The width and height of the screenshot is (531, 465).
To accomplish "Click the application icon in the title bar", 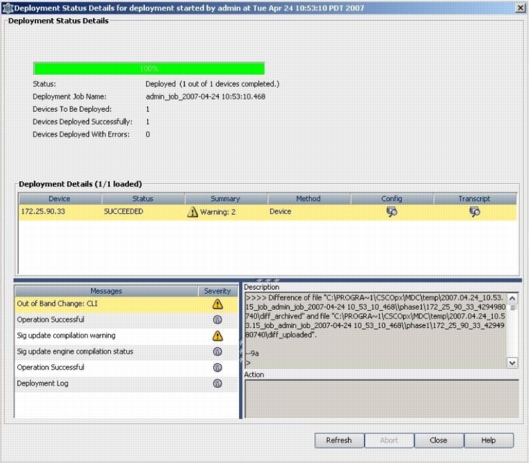I will pyautogui.click(x=7, y=8).
